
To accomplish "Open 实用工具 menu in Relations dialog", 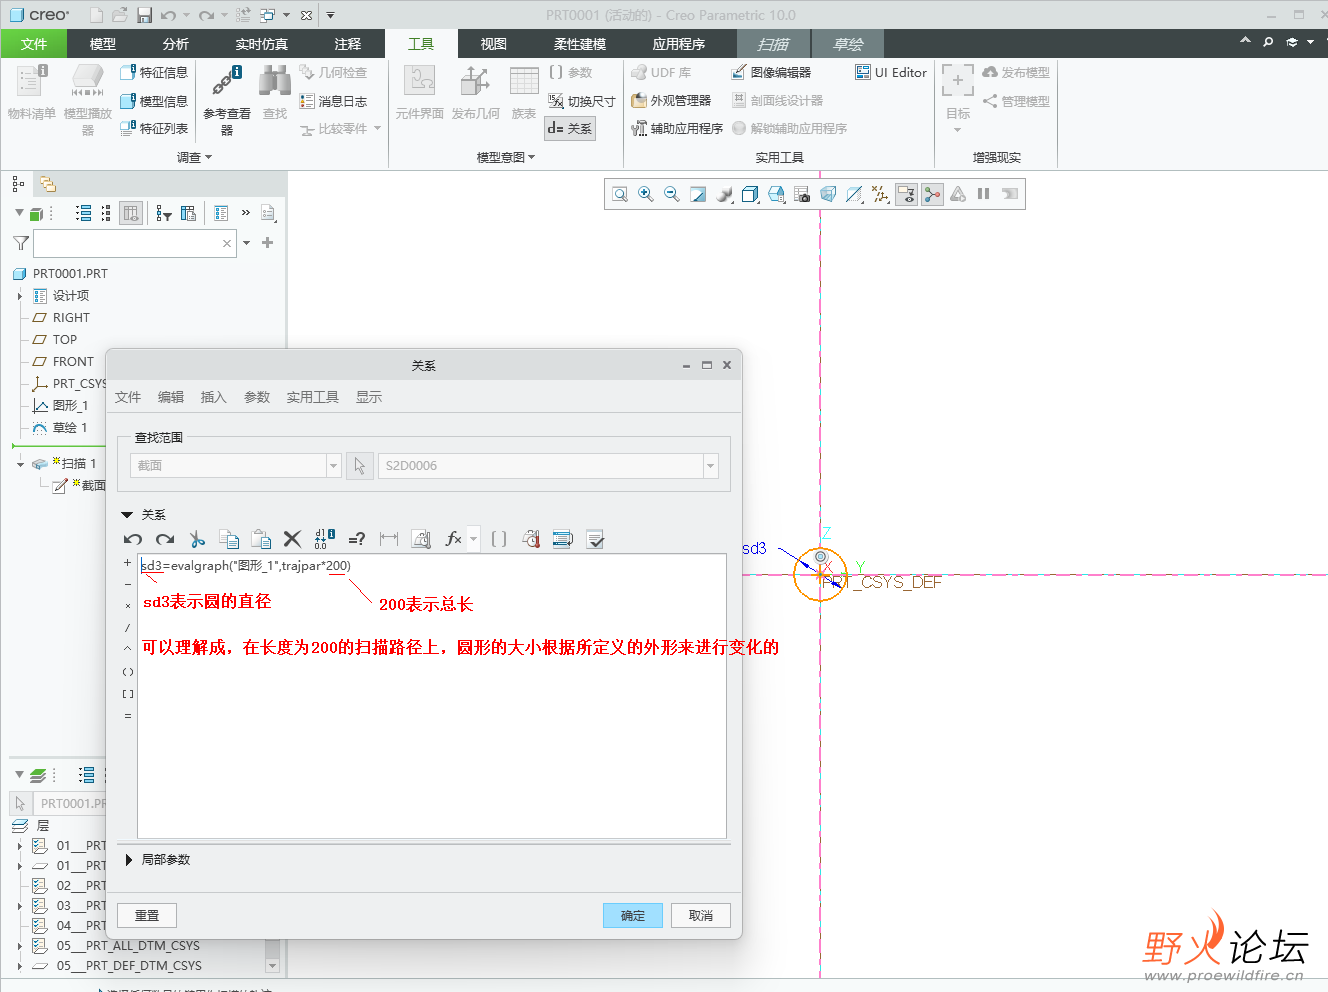I will 313,397.
